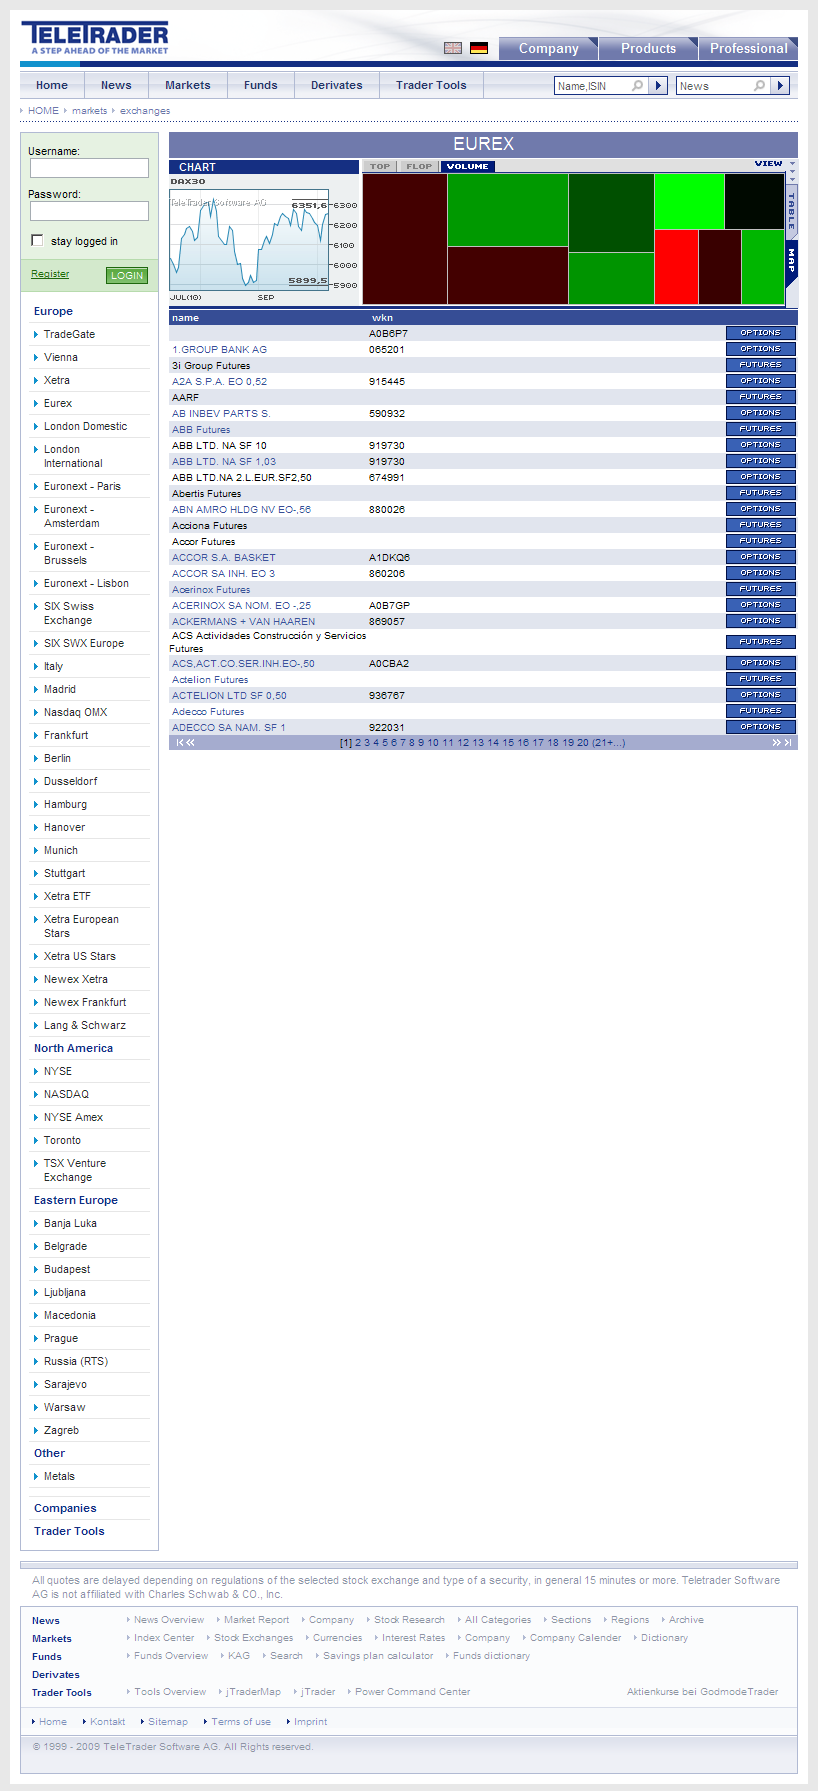Open the Metals sidebar entry

[x=59, y=1477]
